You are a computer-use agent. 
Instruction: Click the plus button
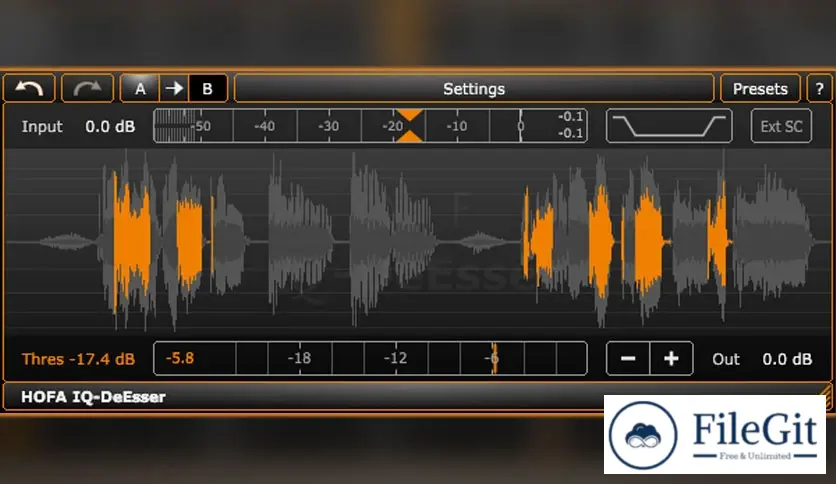pyautogui.click(x=671, y=359)
